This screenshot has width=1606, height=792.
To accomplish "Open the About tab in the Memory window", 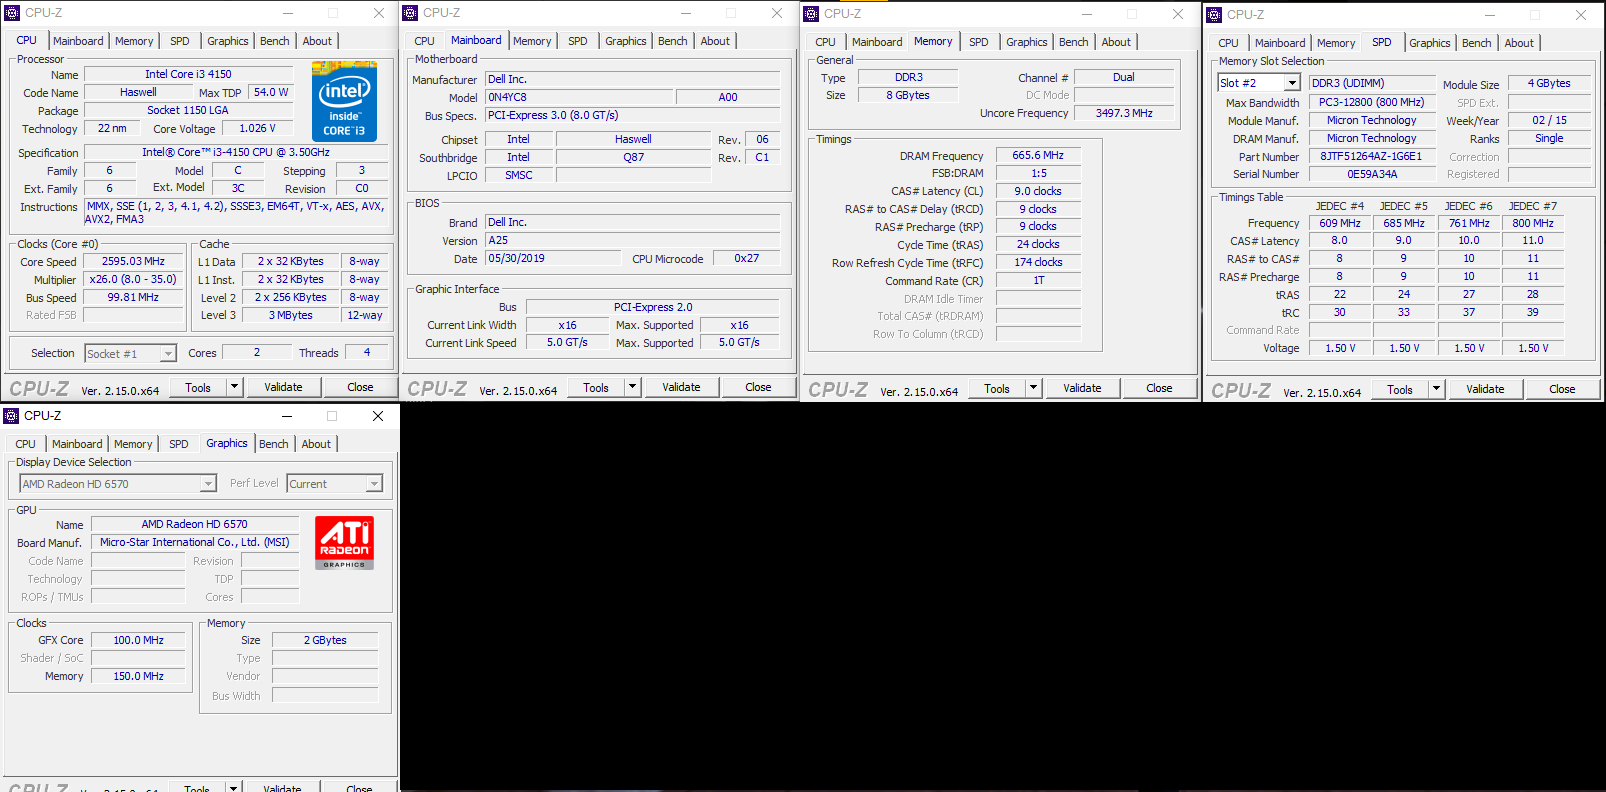I will click(1116, 42).
